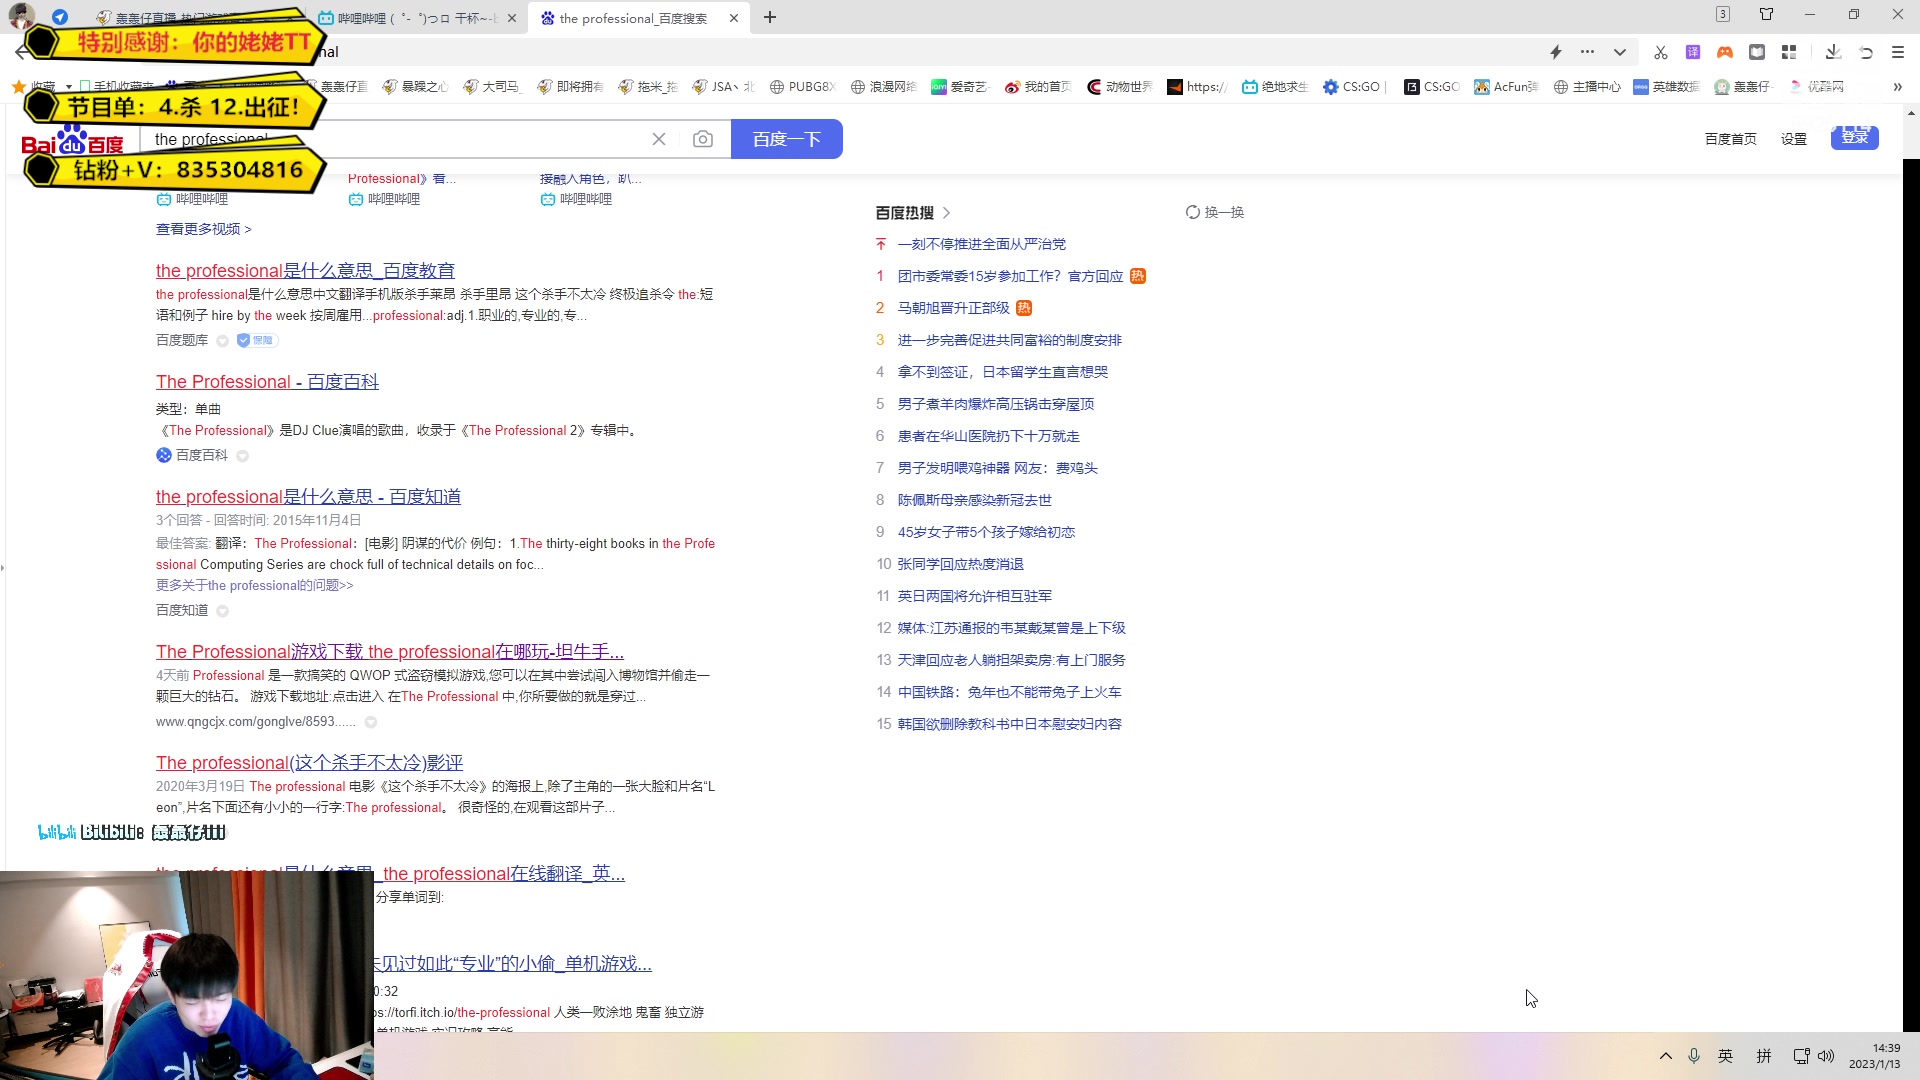Viewport: 1920px width, 1080px height.
Task: Open the 动物世界 bookmark
Action: [x=1119, y=87]
